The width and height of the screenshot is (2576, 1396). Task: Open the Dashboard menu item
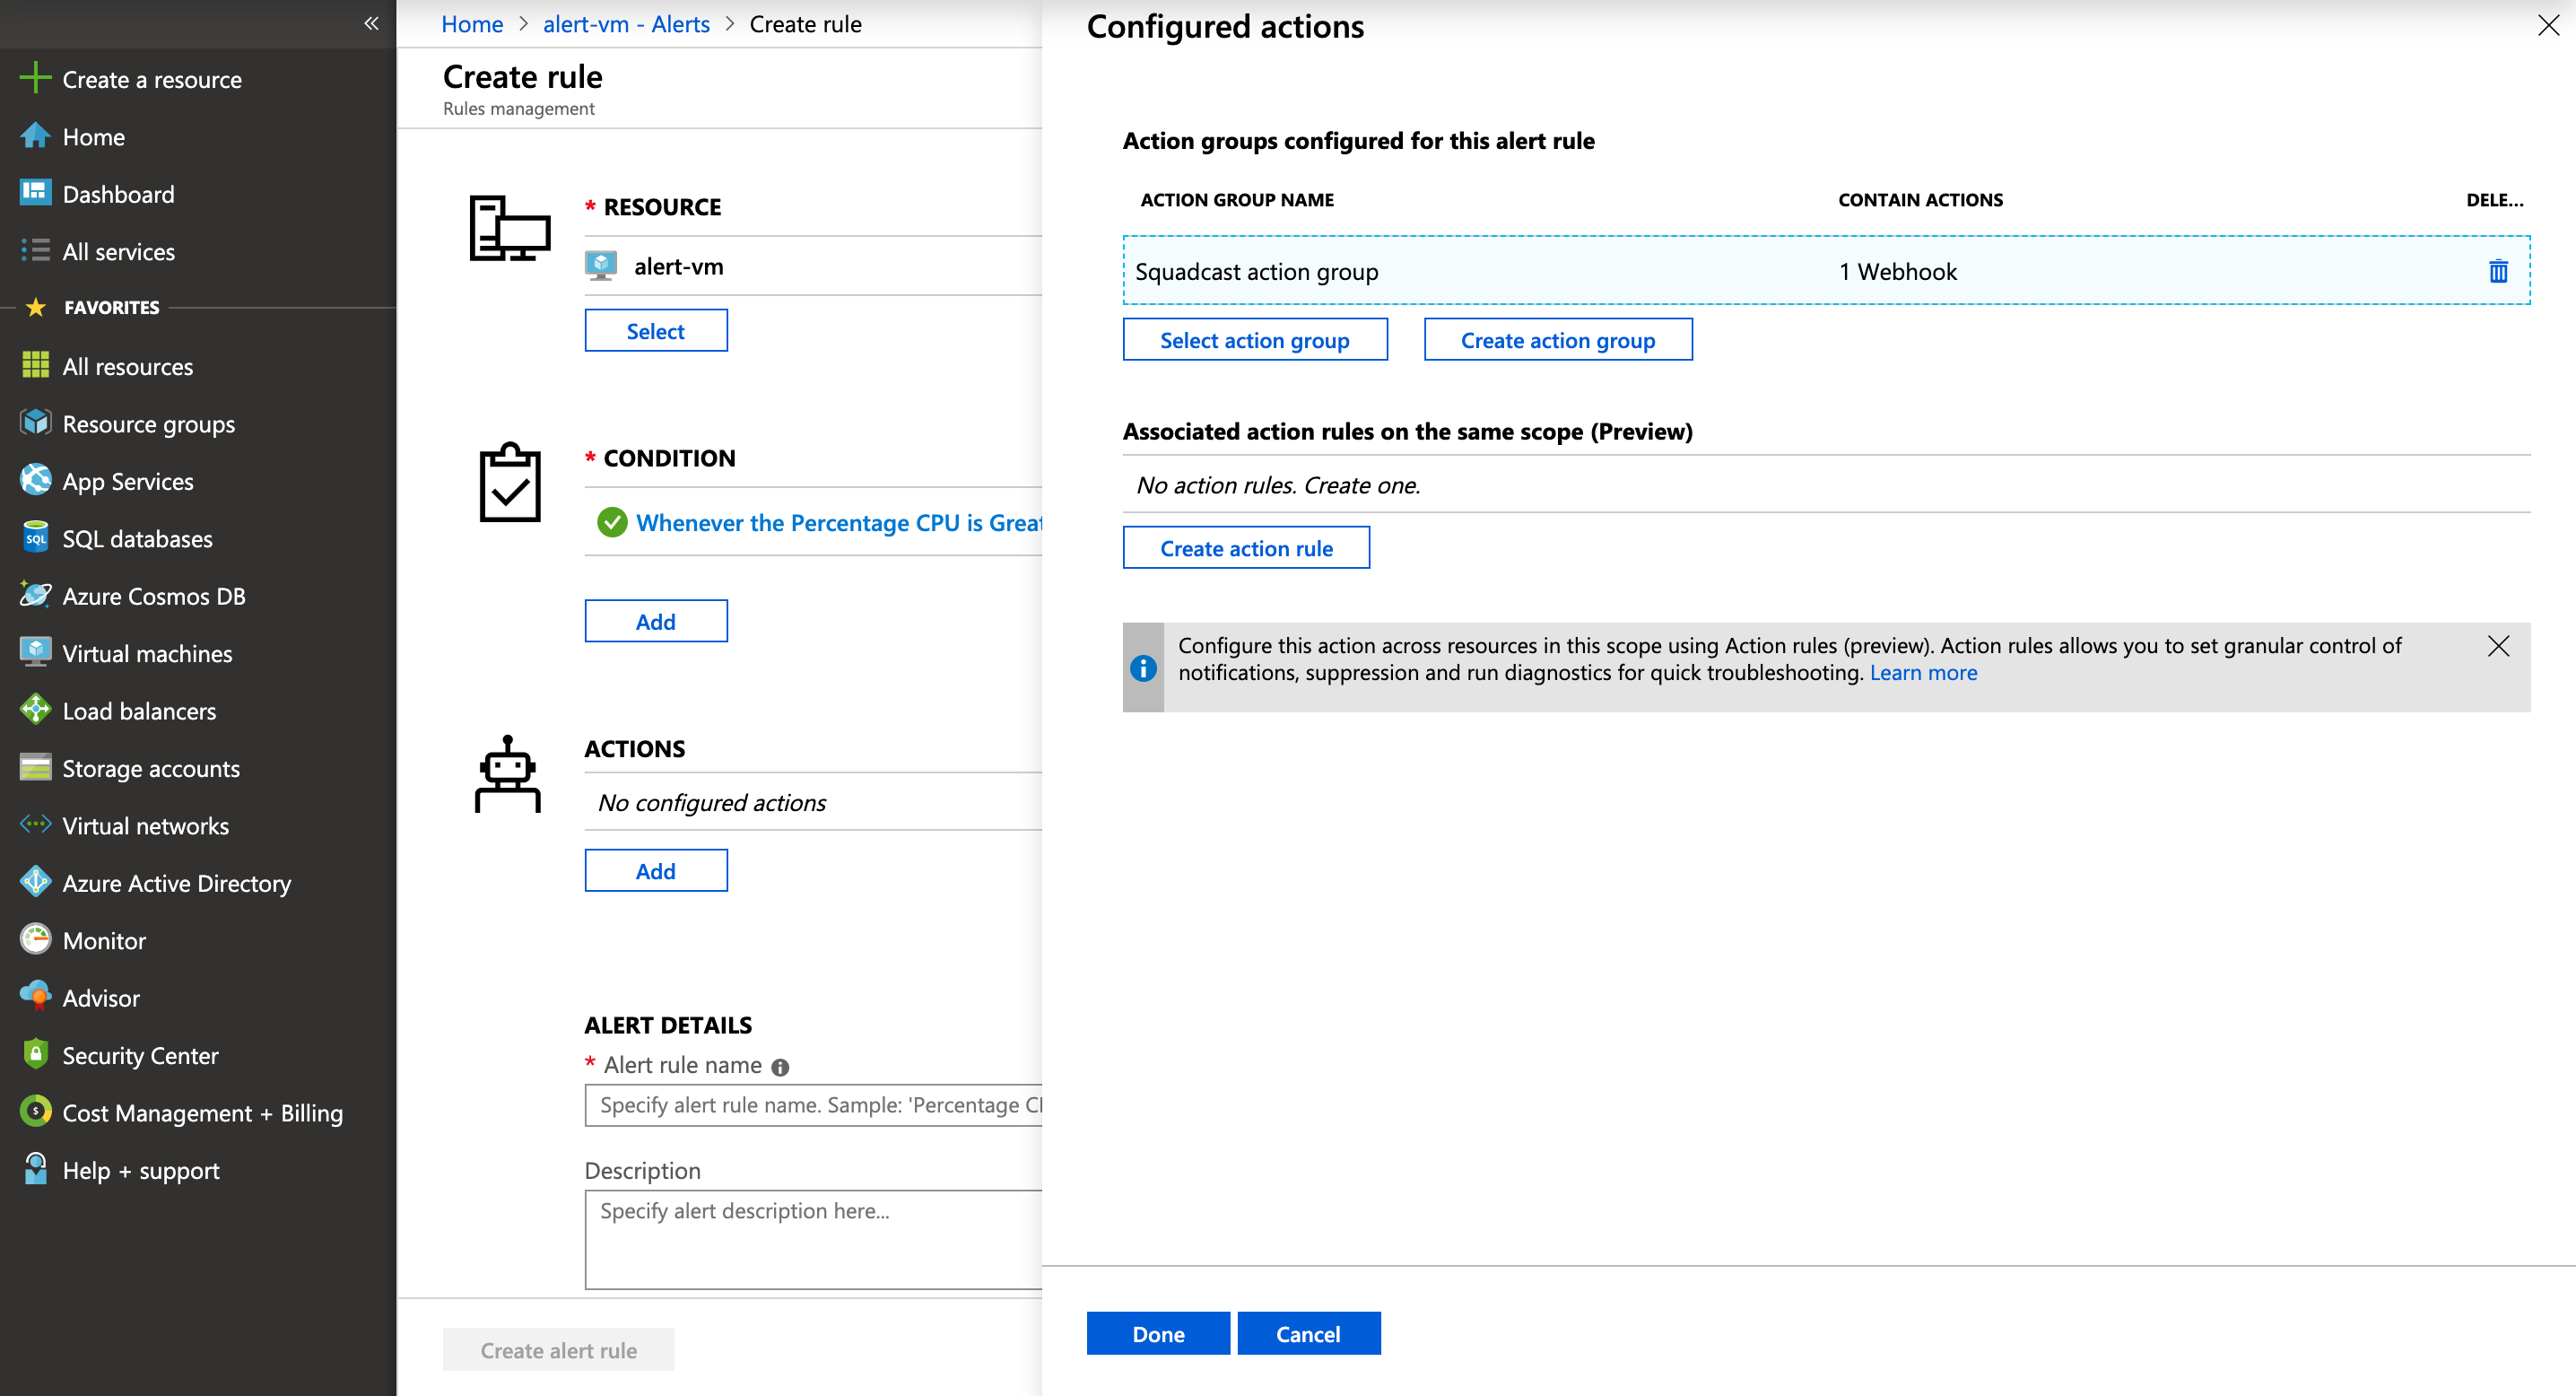pyautogui.click(x=118, y=194)
